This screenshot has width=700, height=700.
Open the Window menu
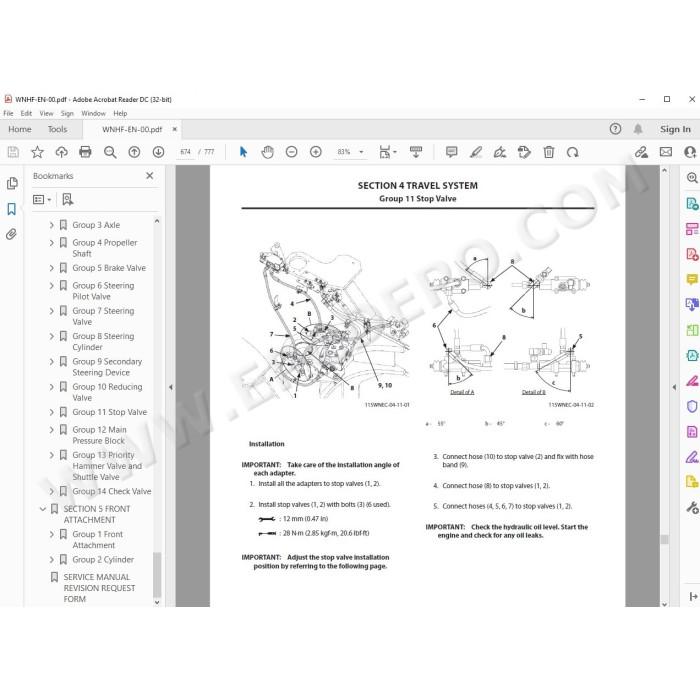coord(93,113)
